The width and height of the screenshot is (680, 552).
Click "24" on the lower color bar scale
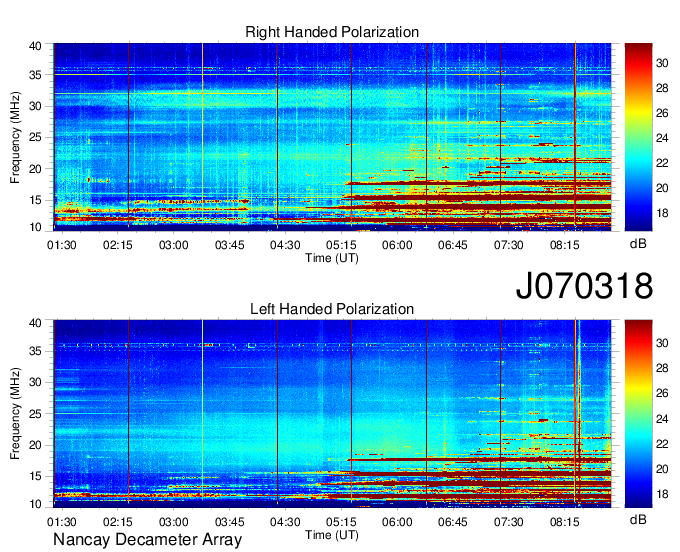662,419
